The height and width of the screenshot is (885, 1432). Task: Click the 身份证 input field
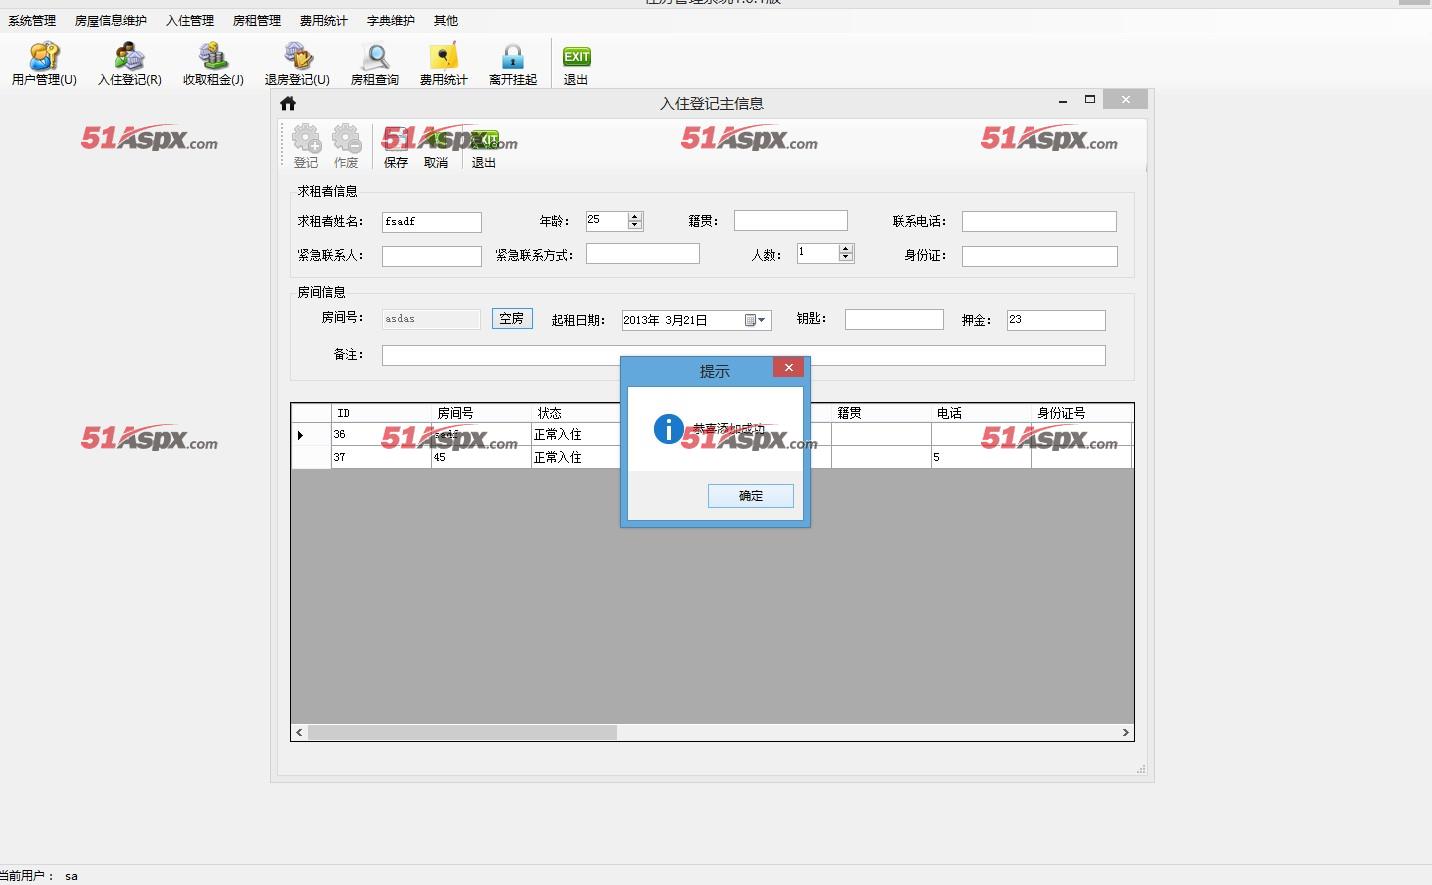click(x=1040, y=256)
